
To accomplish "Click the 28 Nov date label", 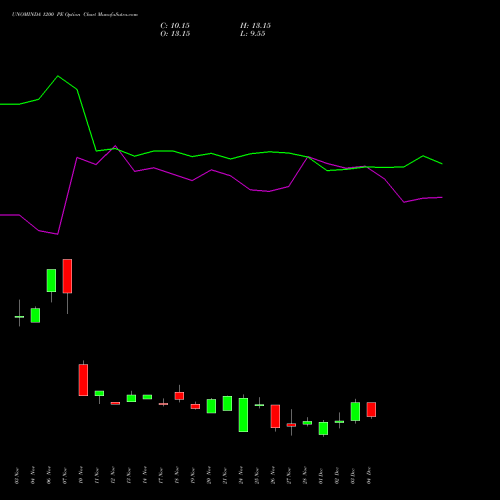I will pos(305,476).
